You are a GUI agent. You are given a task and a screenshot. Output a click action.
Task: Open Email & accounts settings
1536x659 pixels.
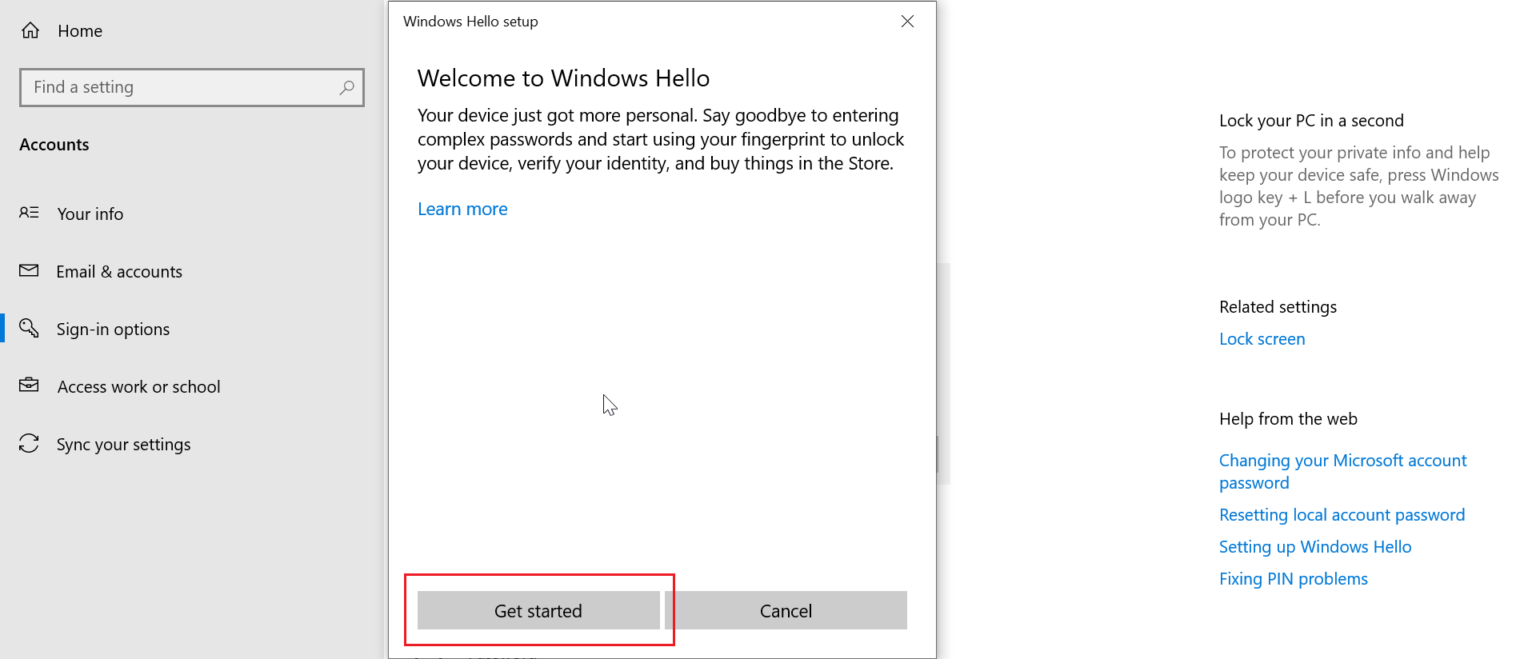coord(119,271)
